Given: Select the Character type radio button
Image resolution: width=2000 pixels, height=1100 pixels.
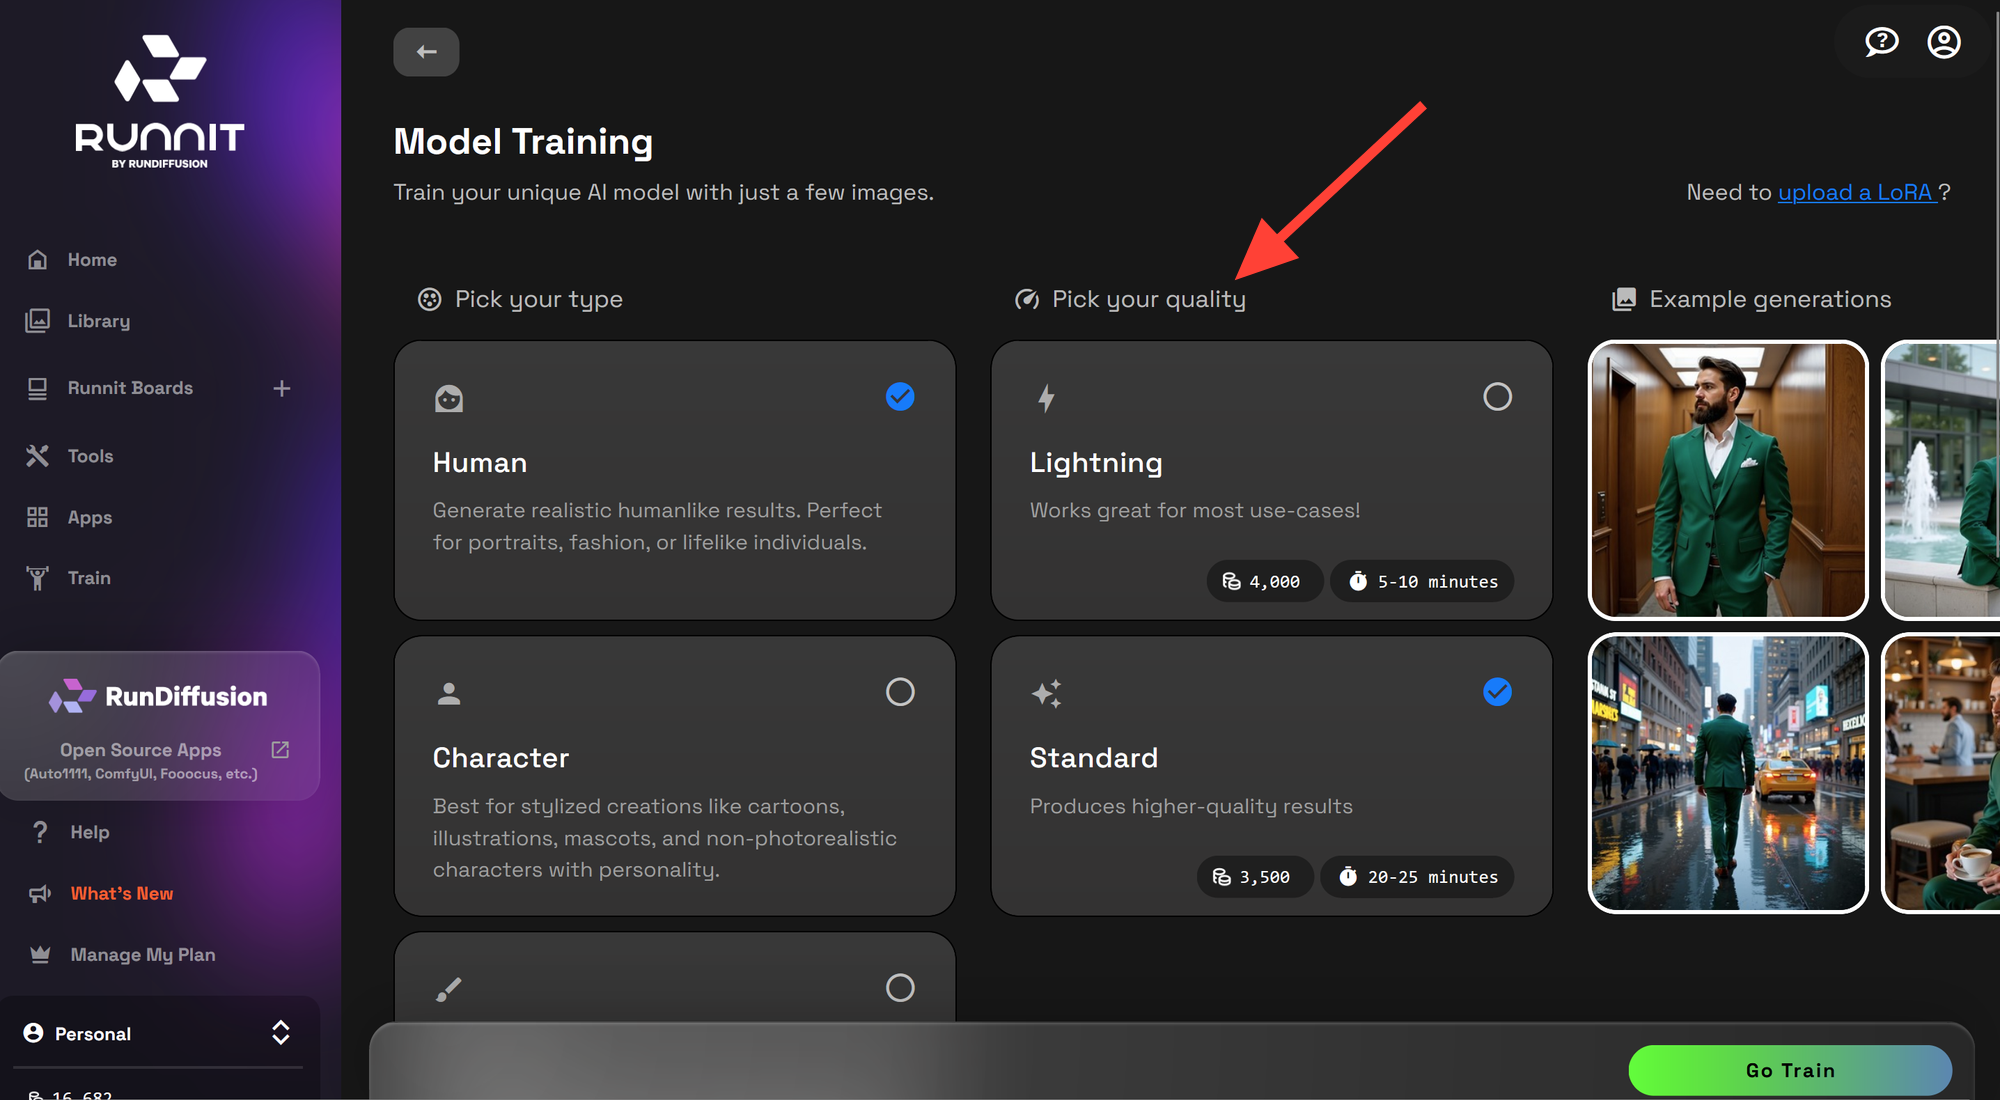Looking at the screenshot, I should coord(900,692).
